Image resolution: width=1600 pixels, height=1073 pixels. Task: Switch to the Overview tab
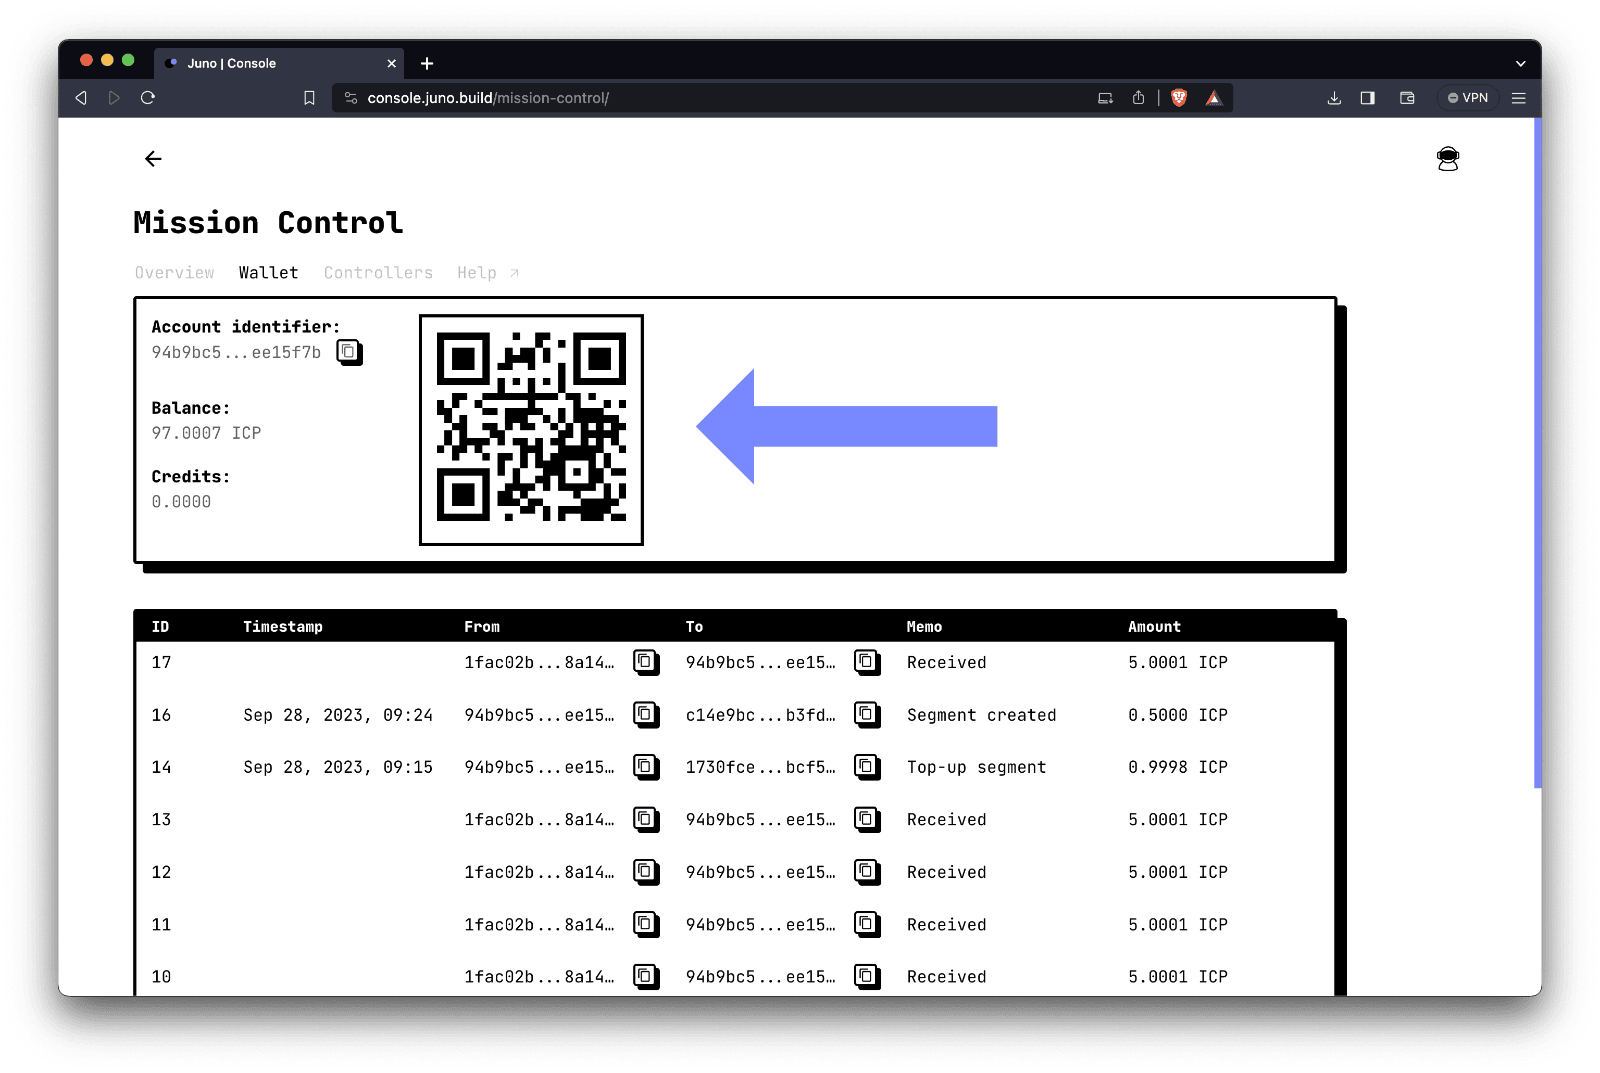coord(175,273)
